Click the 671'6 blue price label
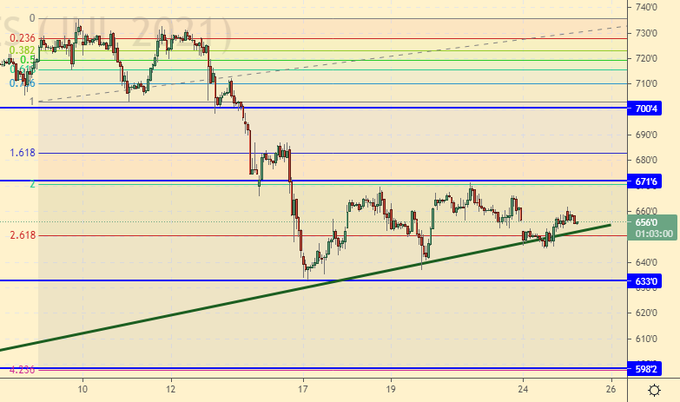The height and width of the screenshot is (402, 680). tap(646, 182)
